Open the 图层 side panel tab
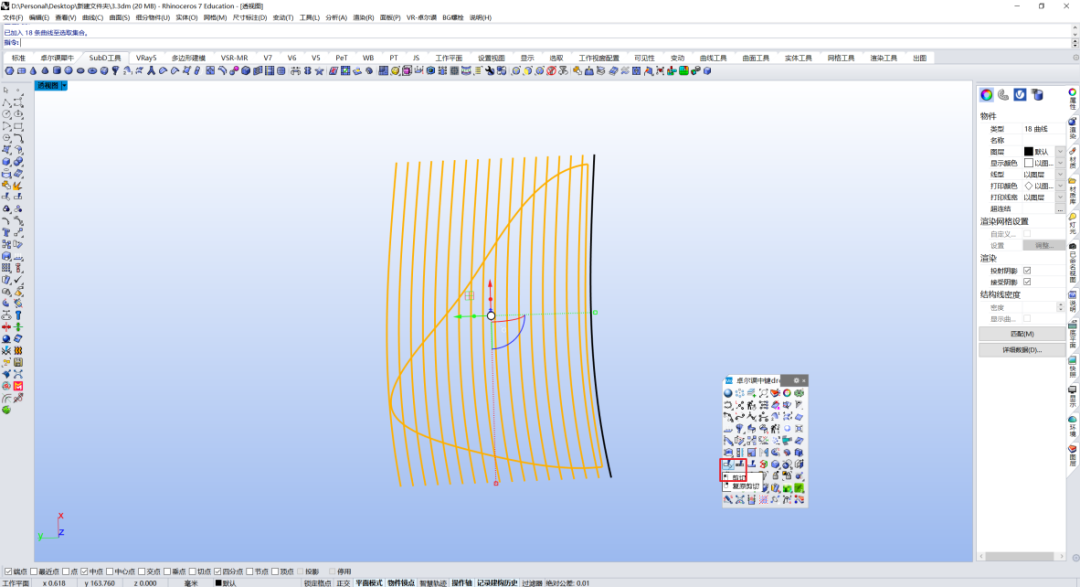The image size is (1080, 587). point(1072,457)
